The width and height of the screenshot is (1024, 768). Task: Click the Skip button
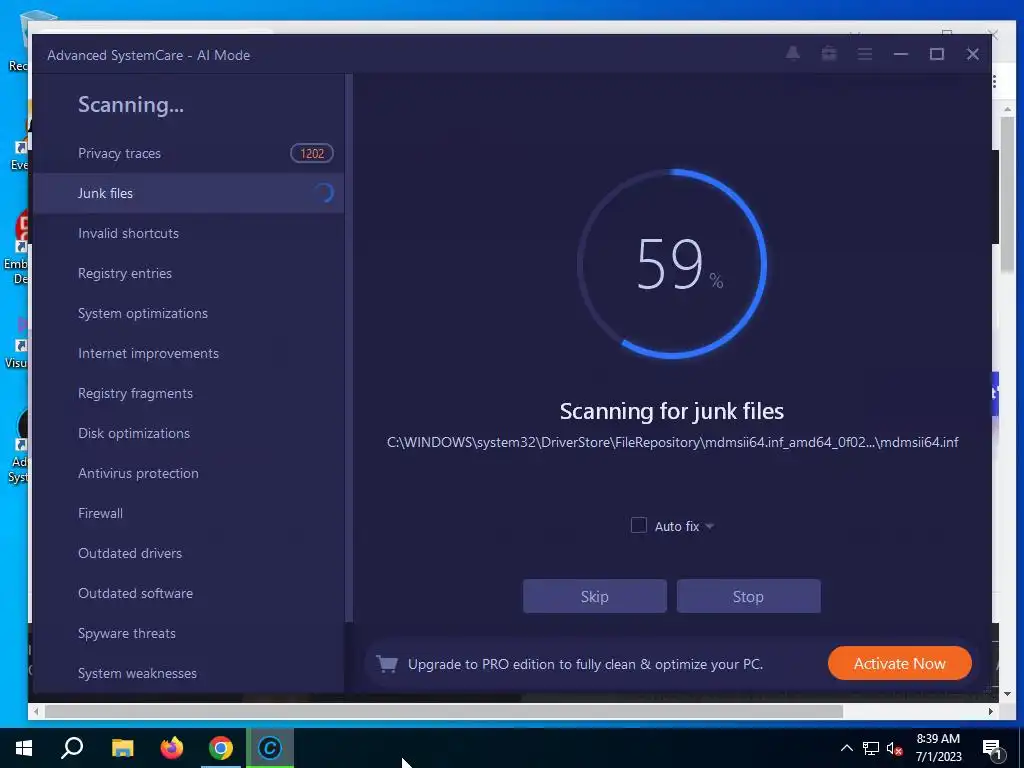pyautogui.click(x=594, y=596)
